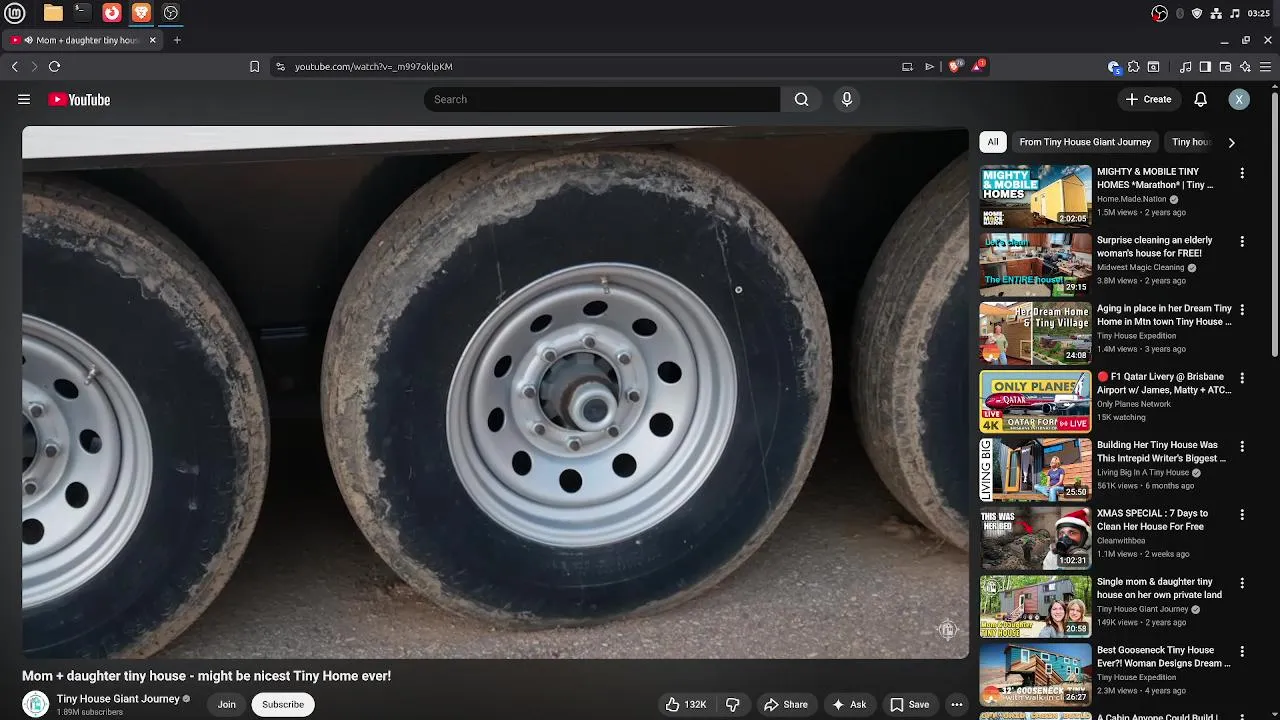This screenshot has width=1280, height=720.
Task: Open the YouTube hamburger guide menu
Action: pyautogui.click(x=24, y=99)
